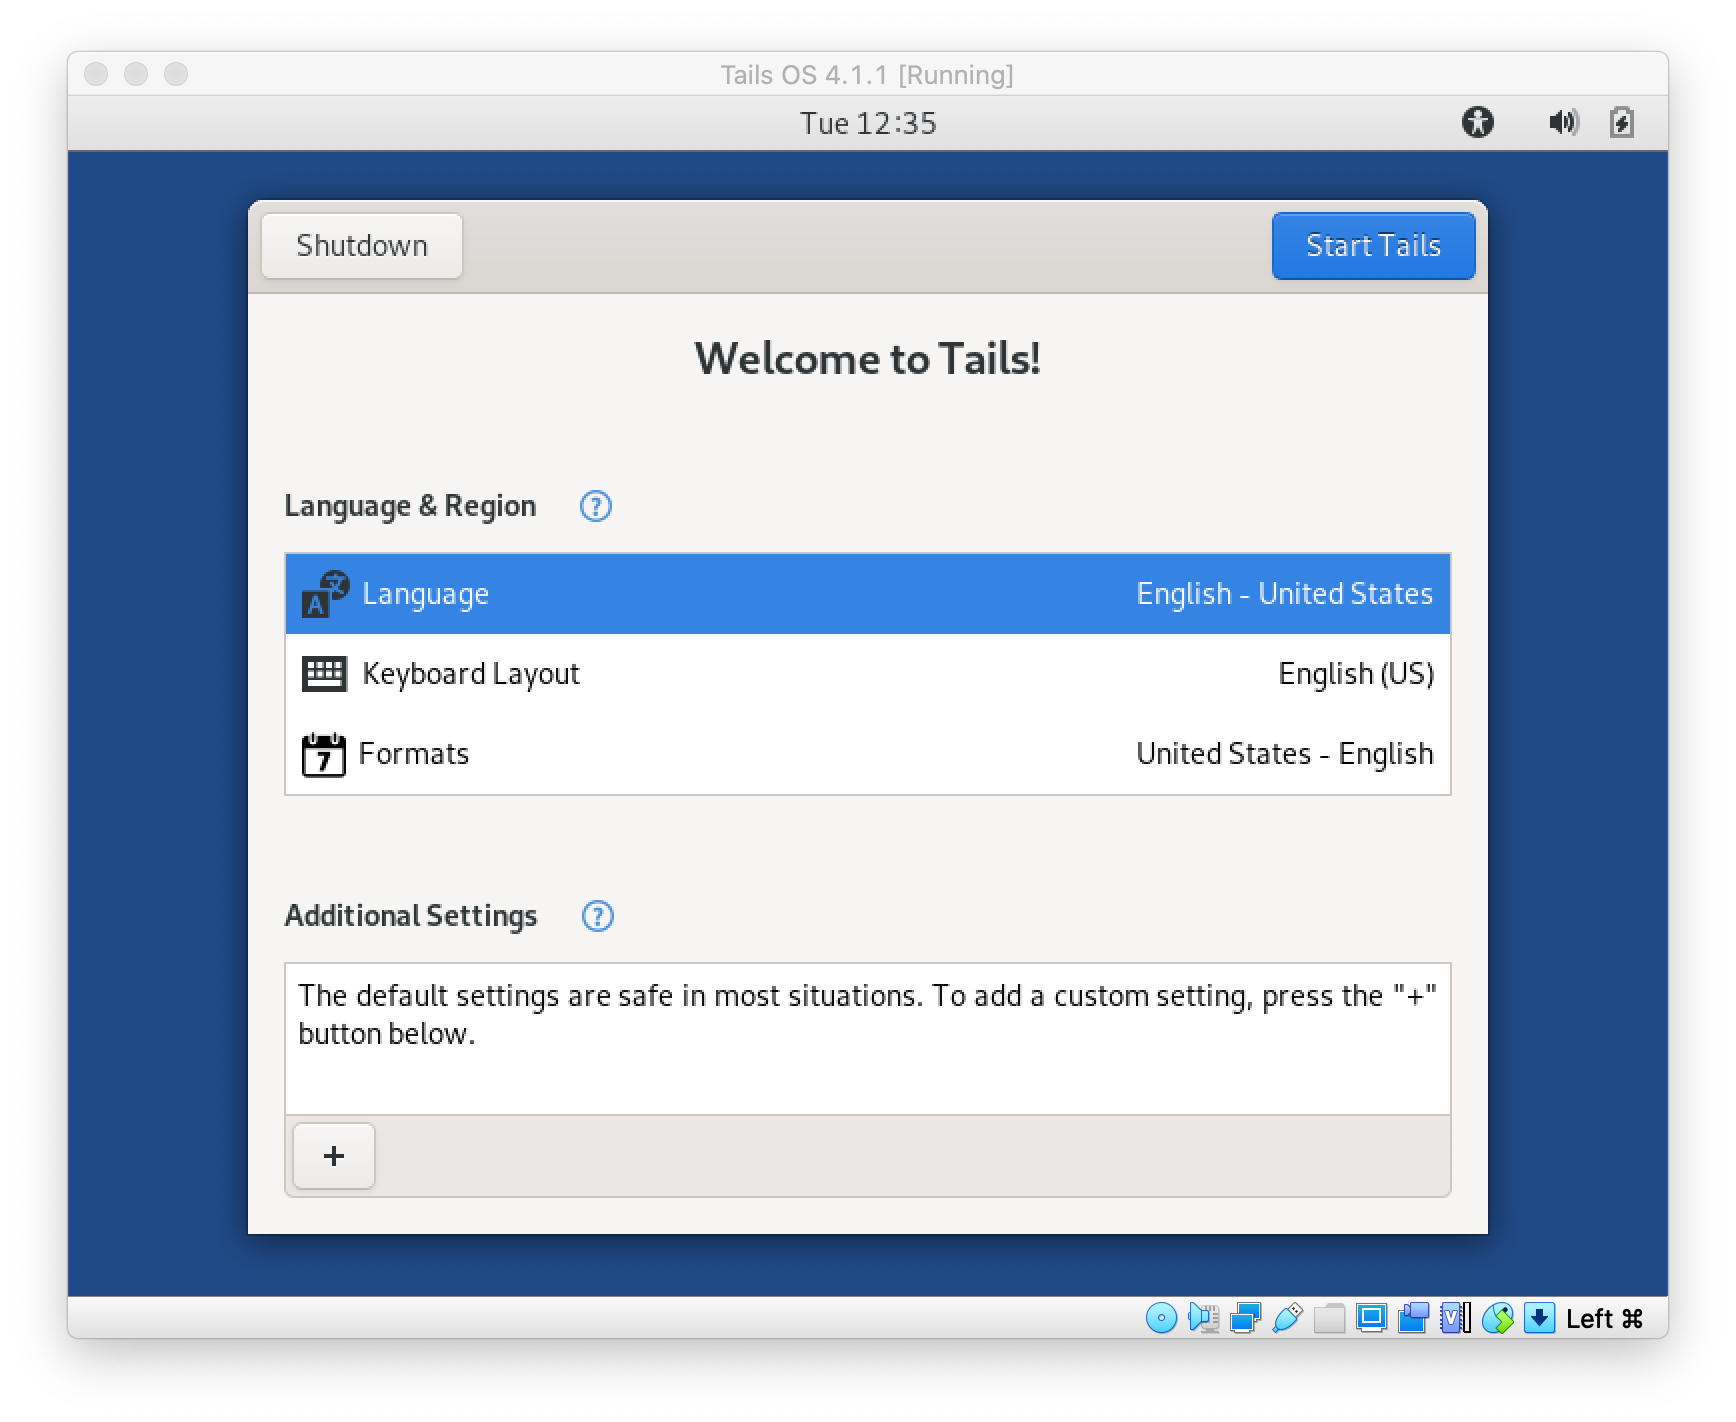Close the VirtualBox window with red button

[x=96, y=74]
